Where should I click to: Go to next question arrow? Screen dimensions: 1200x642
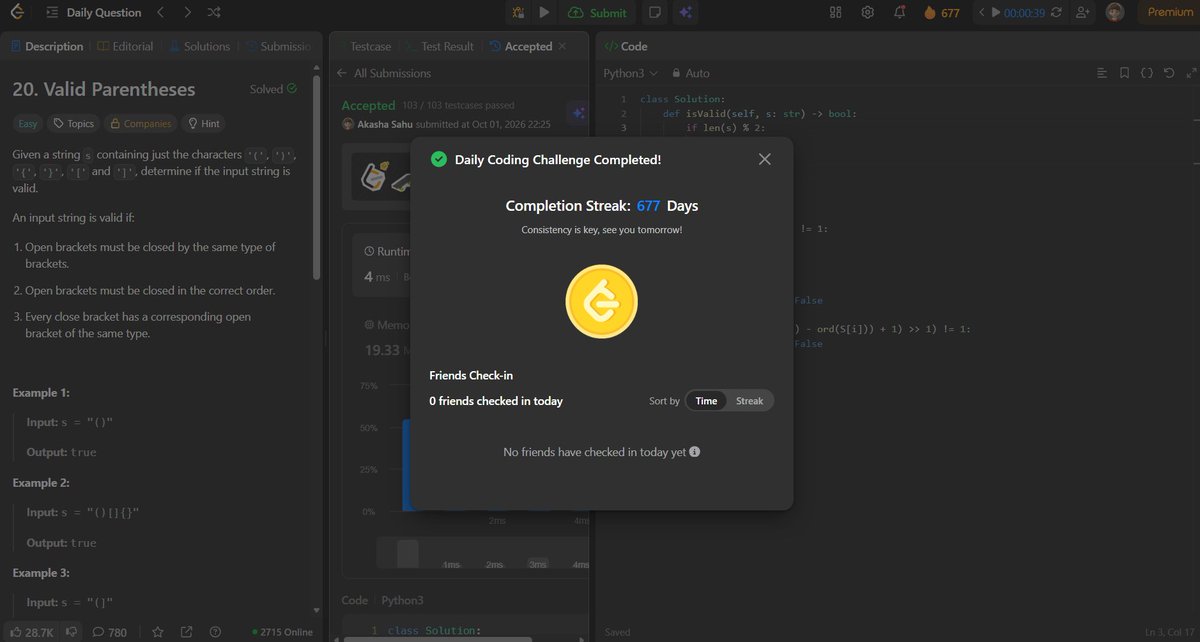tap(187, 13)
